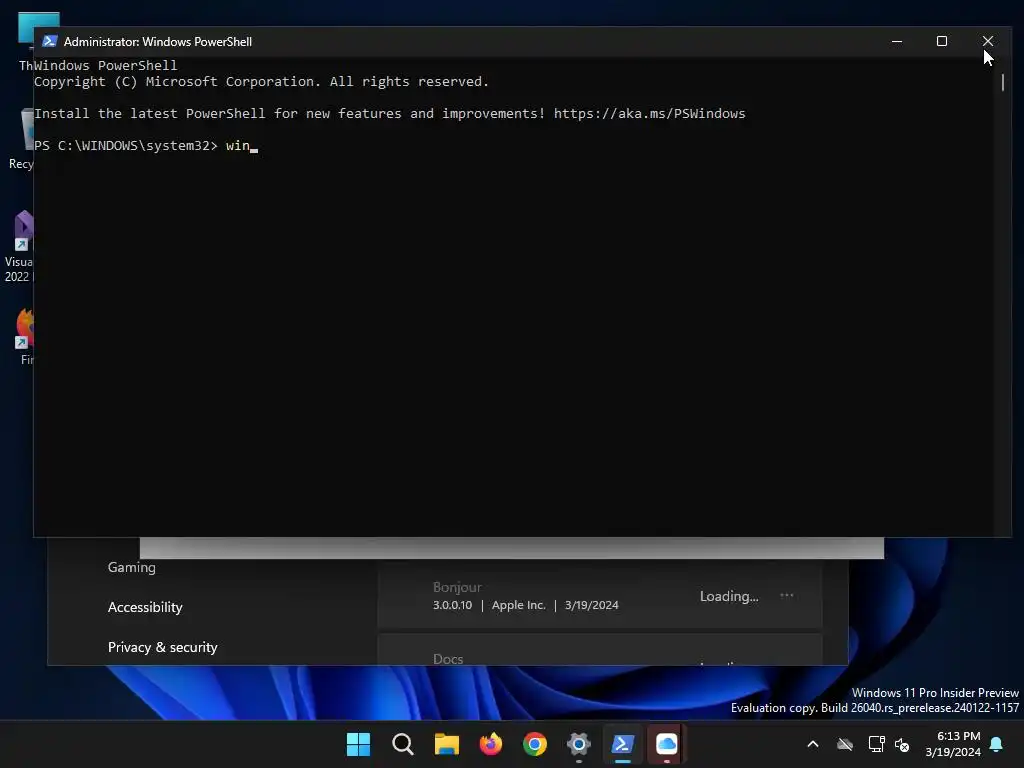Launch Google Chrome from the taskbar

534,744
